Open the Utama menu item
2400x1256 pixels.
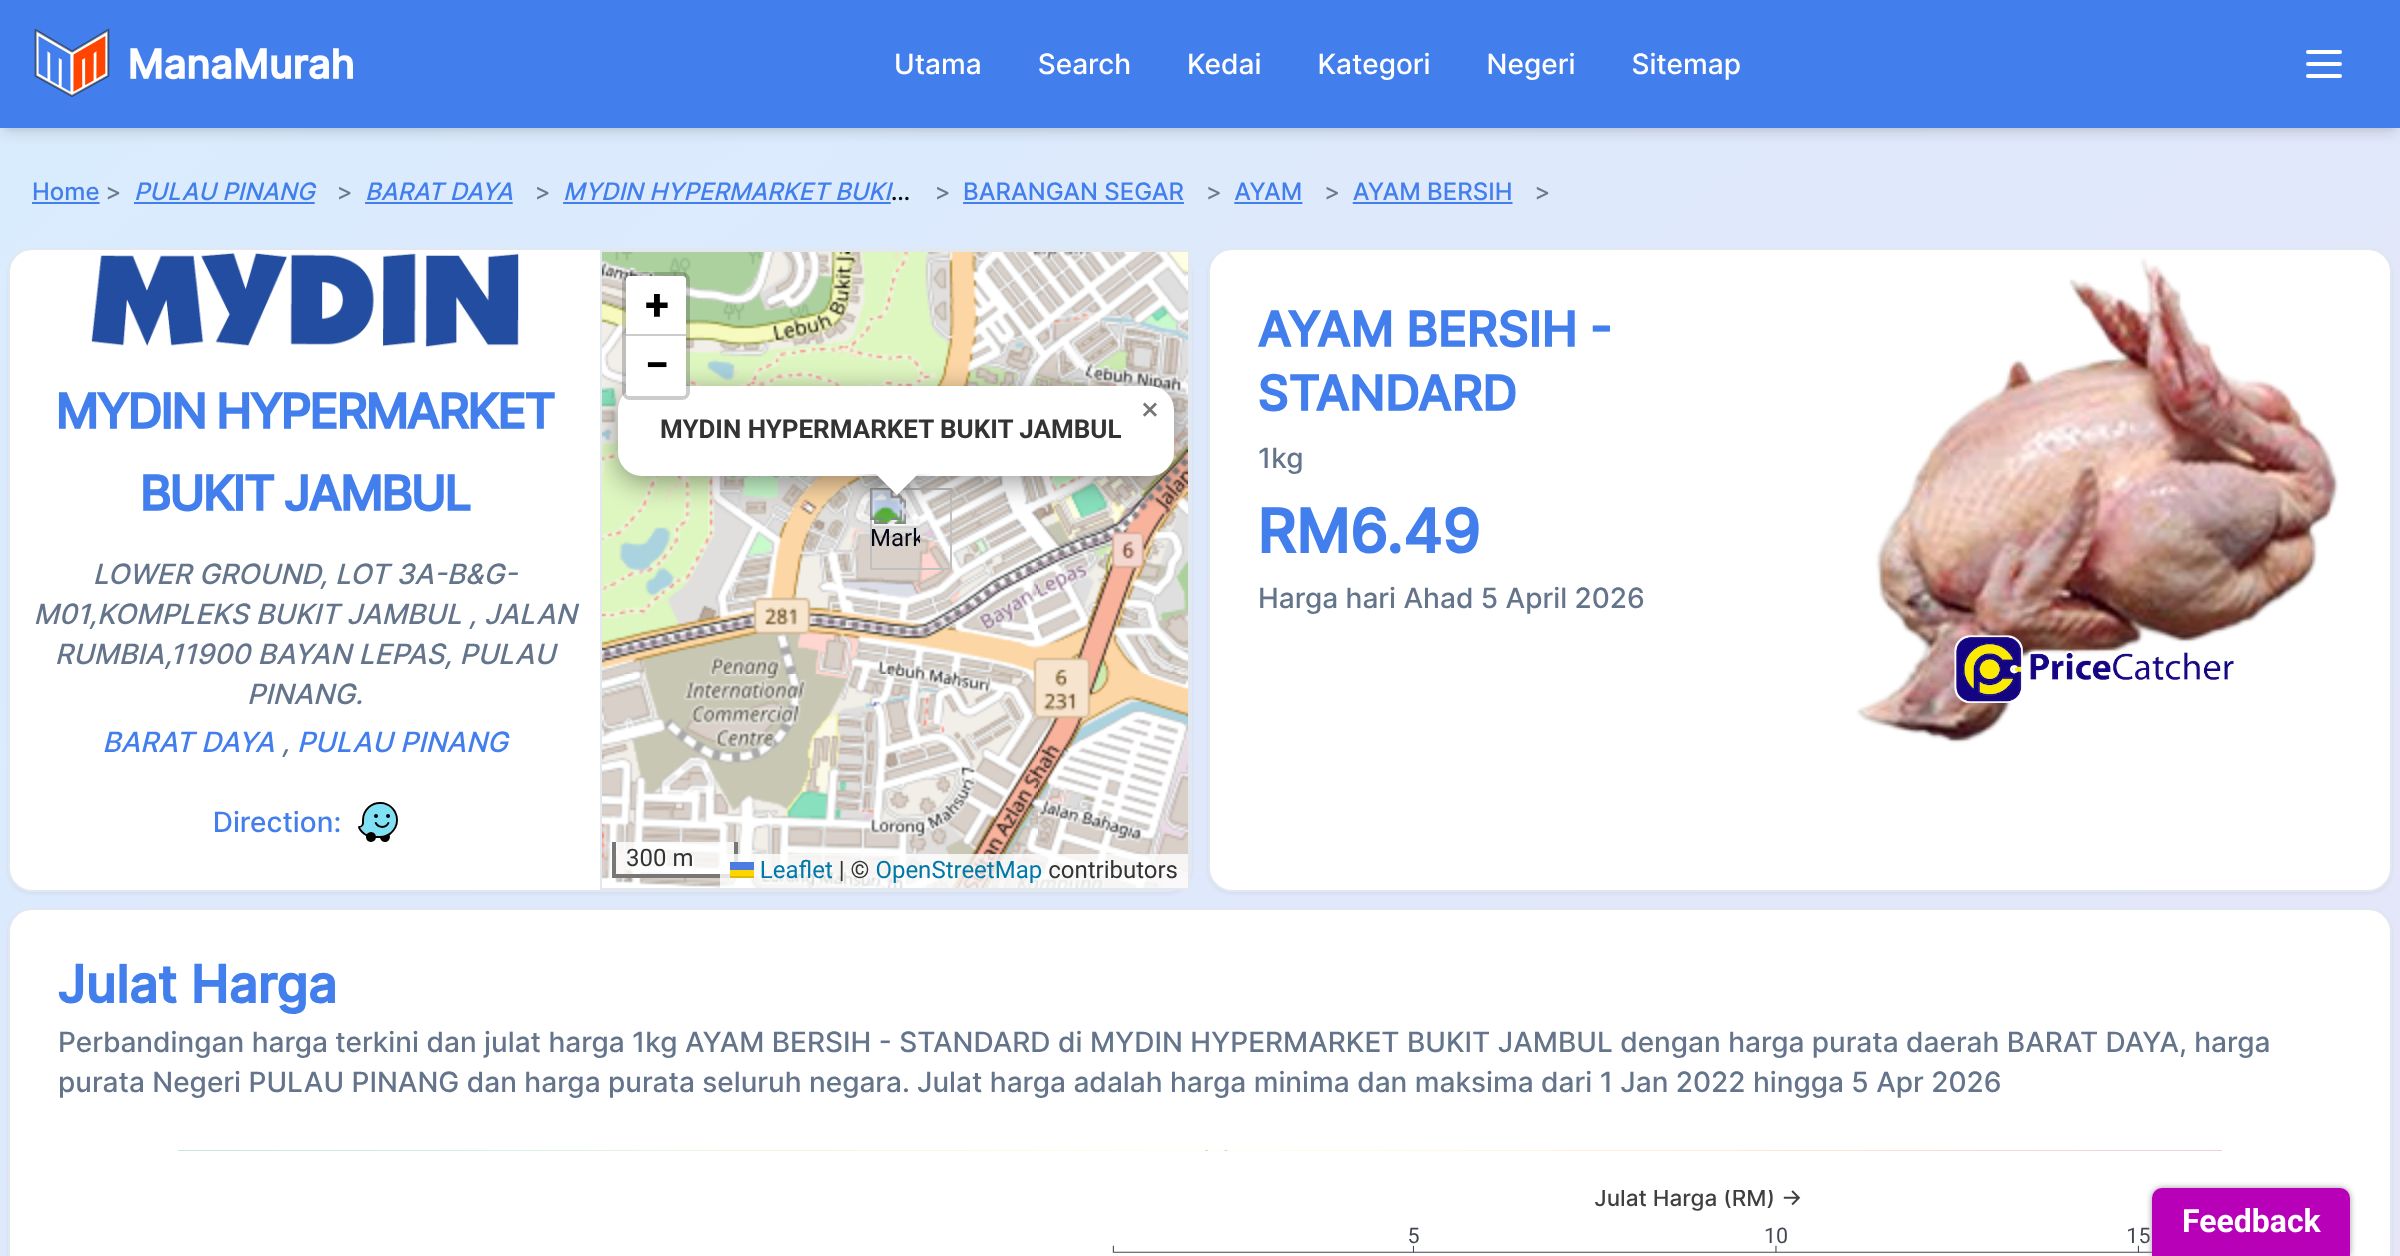(937, 64)
